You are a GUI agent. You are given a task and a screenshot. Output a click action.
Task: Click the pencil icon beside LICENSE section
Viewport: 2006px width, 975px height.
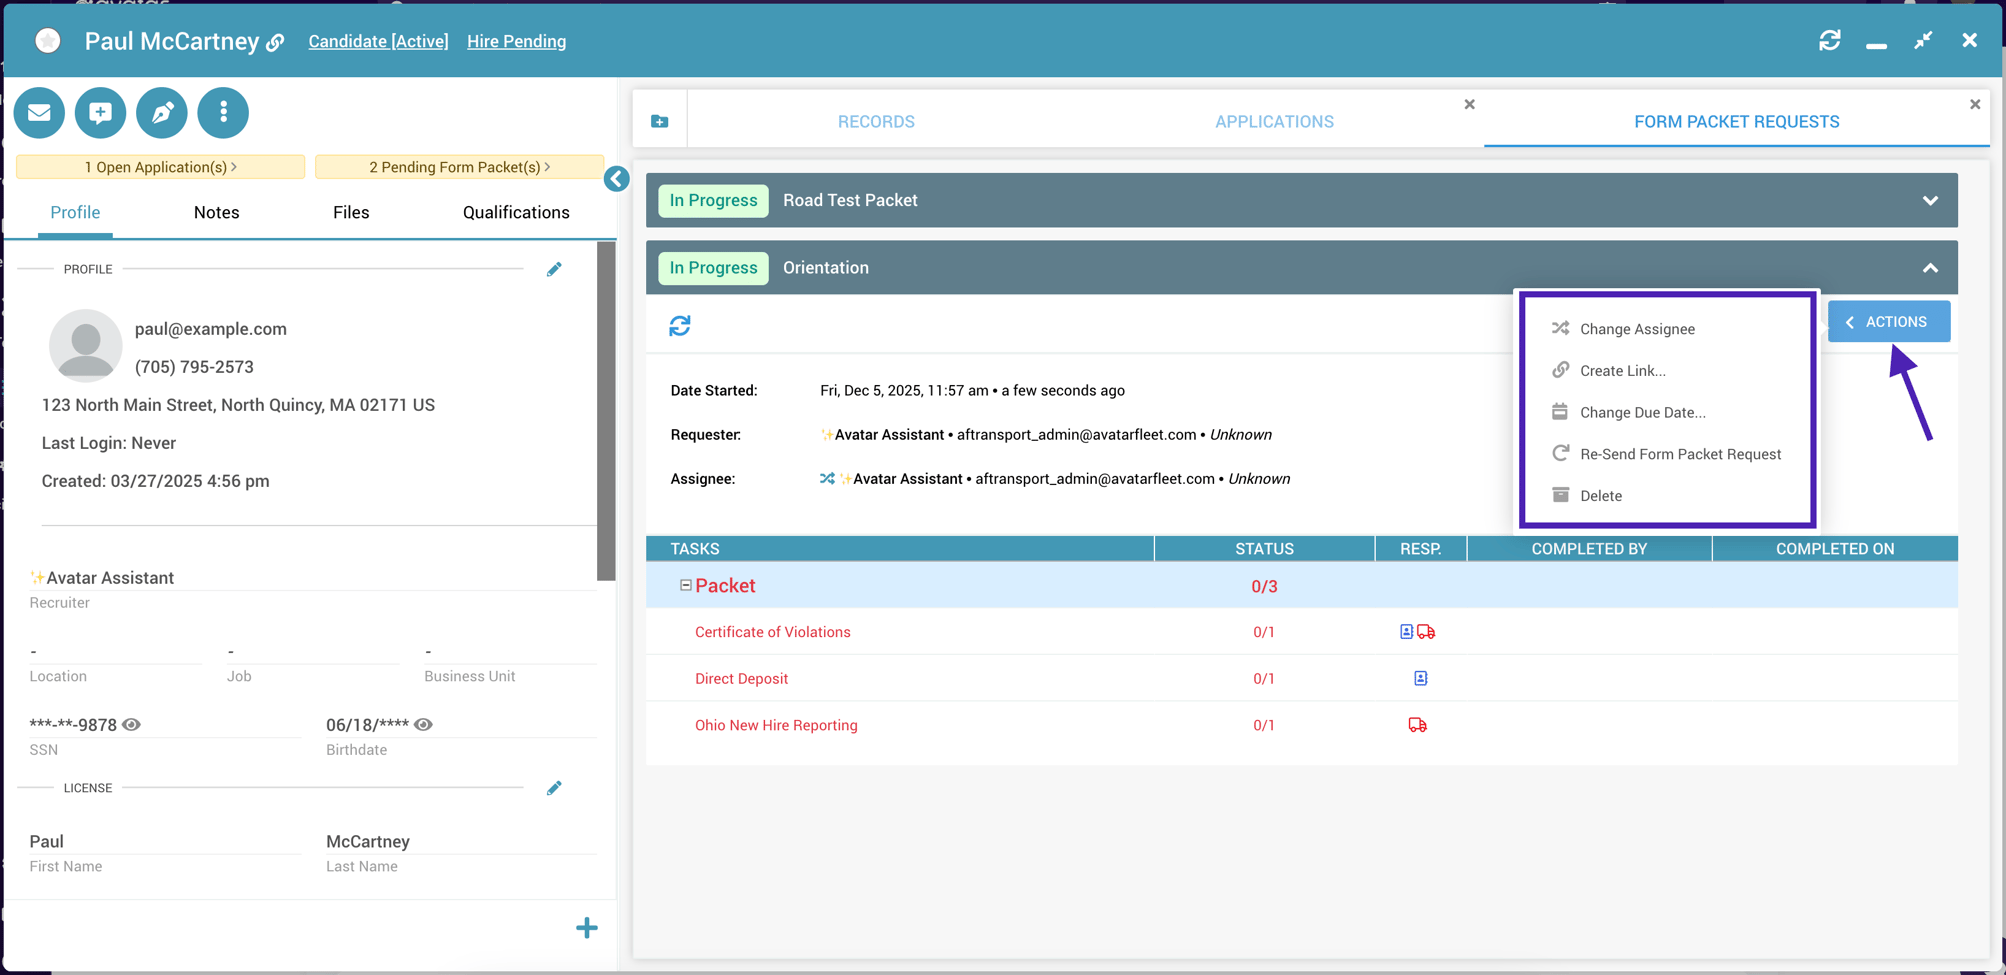[x=554, y=788]
